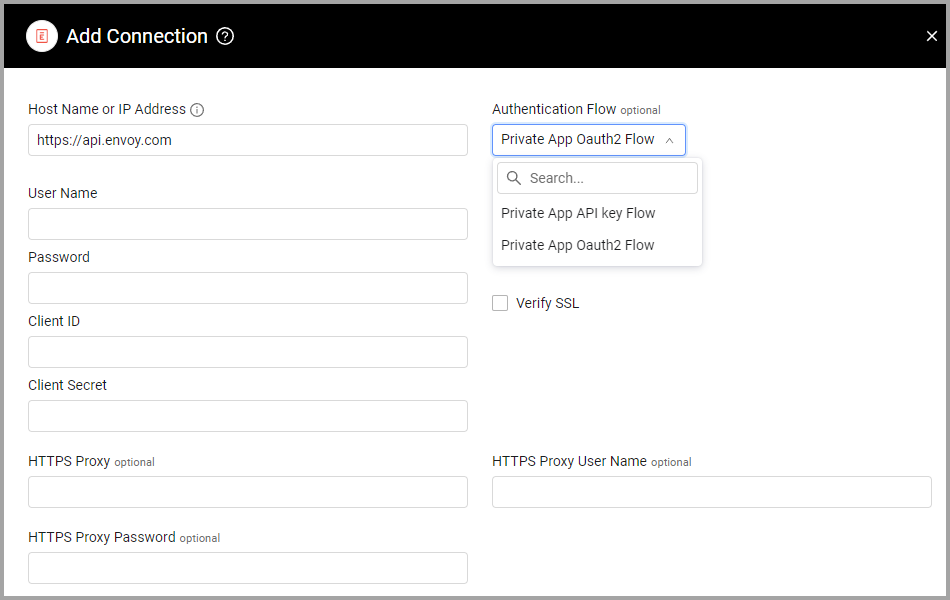This screenshot has height=600, width=950.
Task: Choose Private App Oauth2 Flow option
Action: coord(578,245)
